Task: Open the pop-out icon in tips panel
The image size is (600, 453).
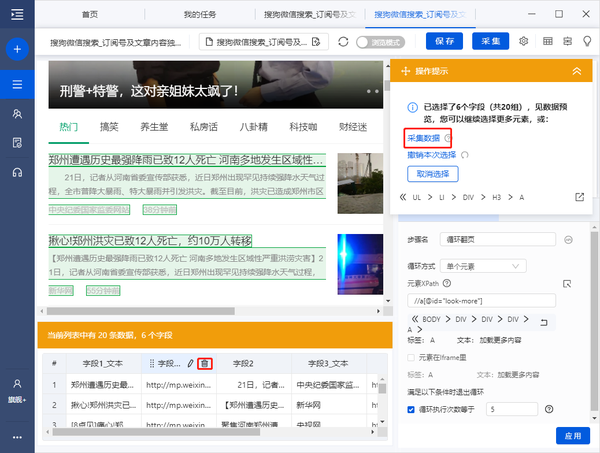Action: coord(579,197)
